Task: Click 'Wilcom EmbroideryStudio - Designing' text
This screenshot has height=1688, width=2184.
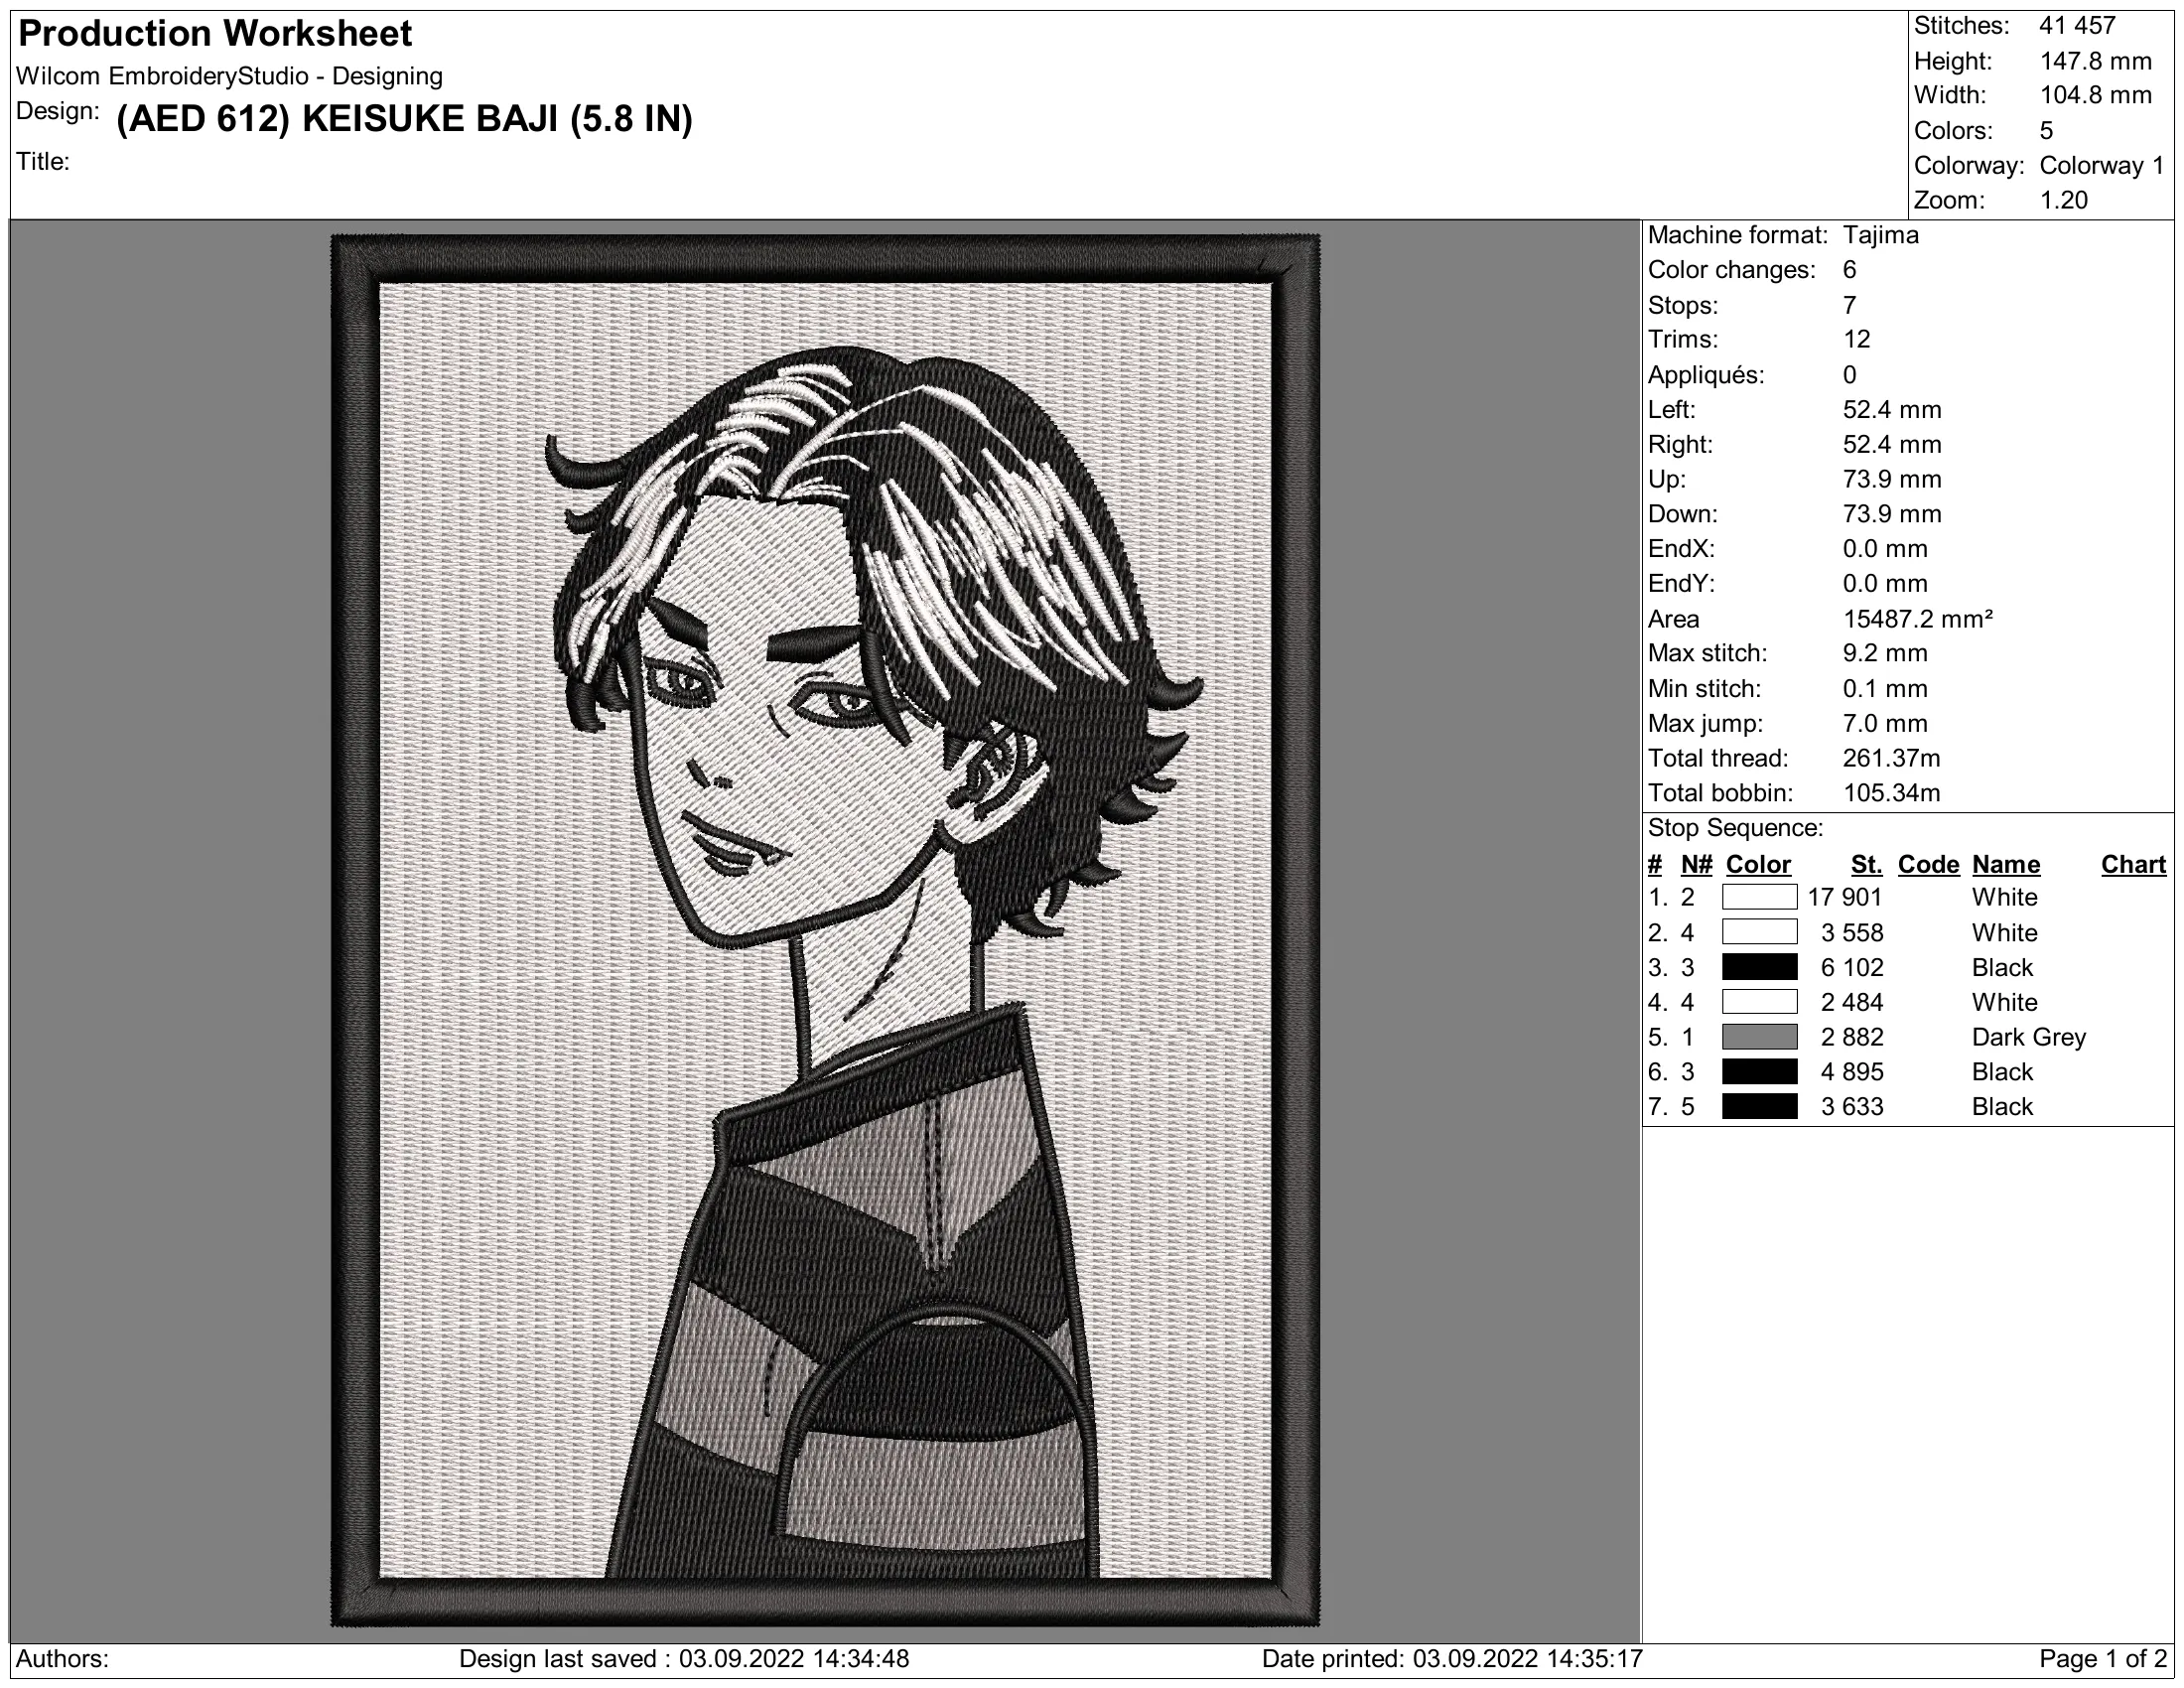Action: [x=230, y=76]
